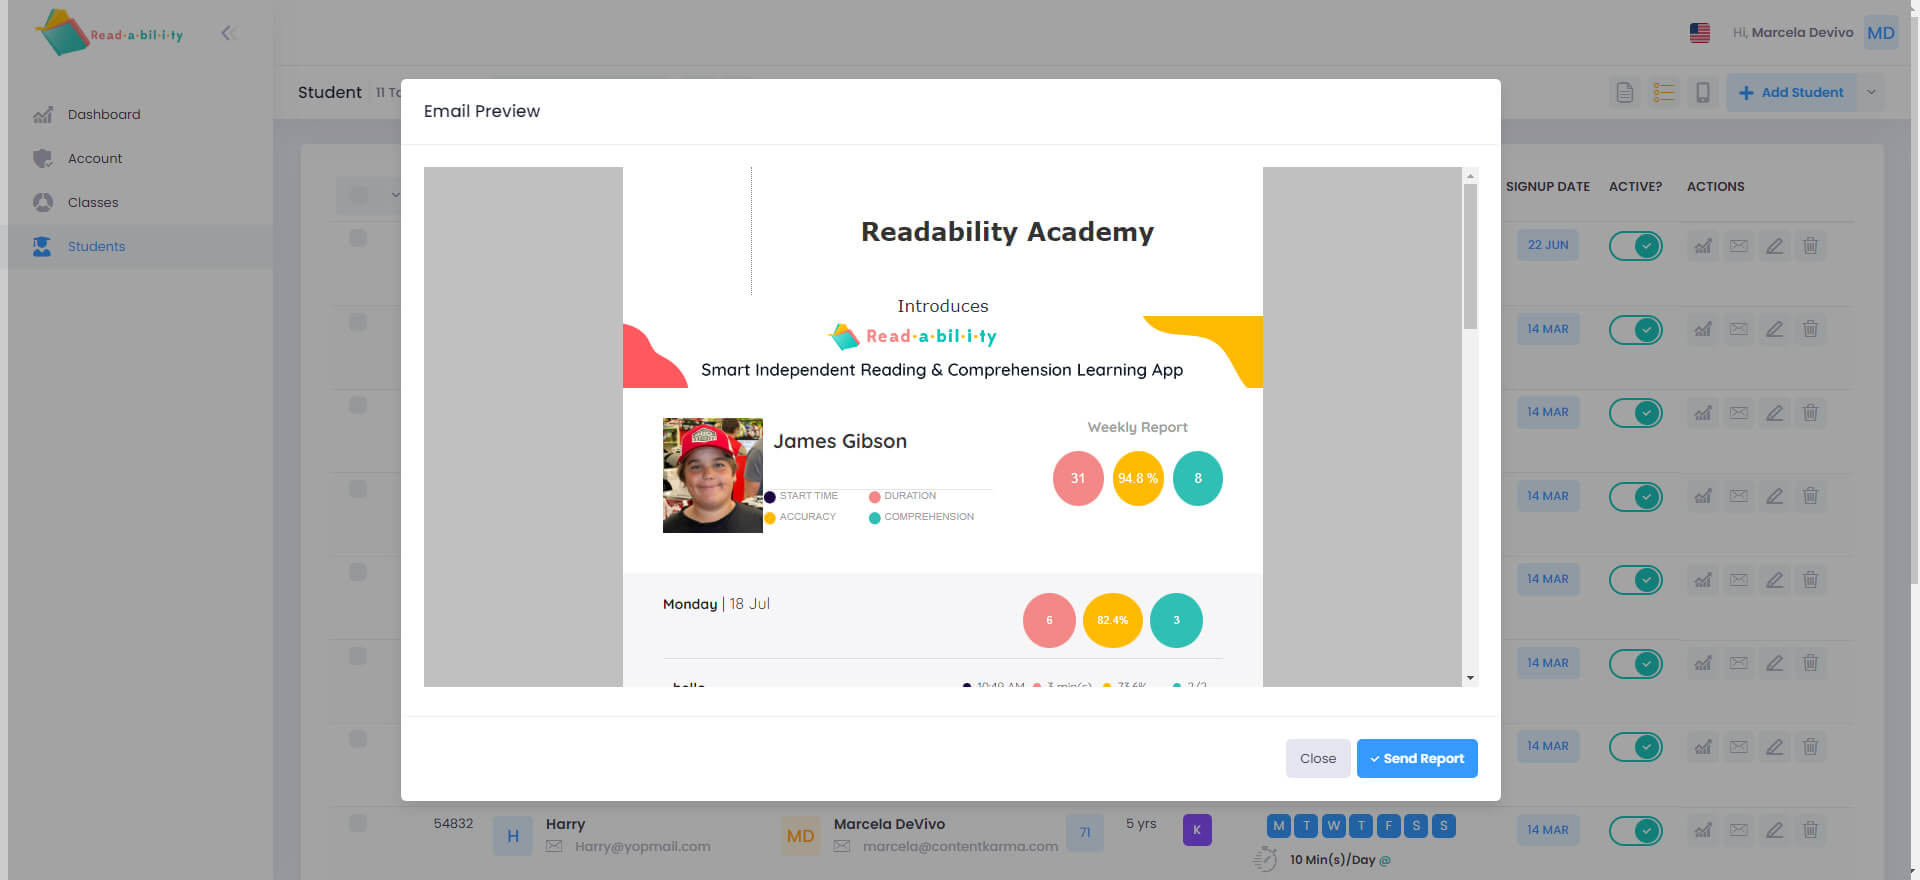The image size is (1920, 880).
Task: Click the Readability logo inside the email preview
Action: [x=913, y=336]
